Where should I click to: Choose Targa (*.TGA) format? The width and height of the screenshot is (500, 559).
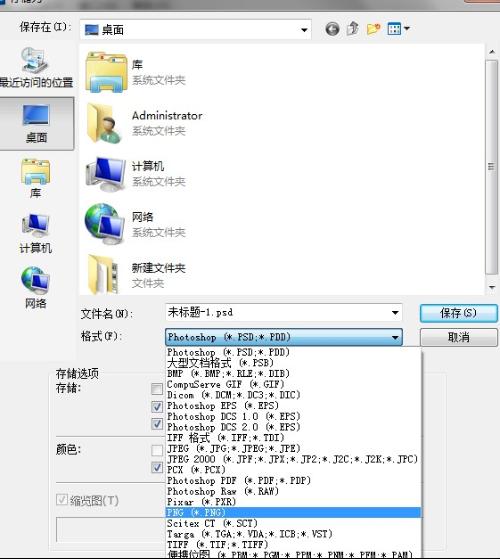[x=293, y=534]
